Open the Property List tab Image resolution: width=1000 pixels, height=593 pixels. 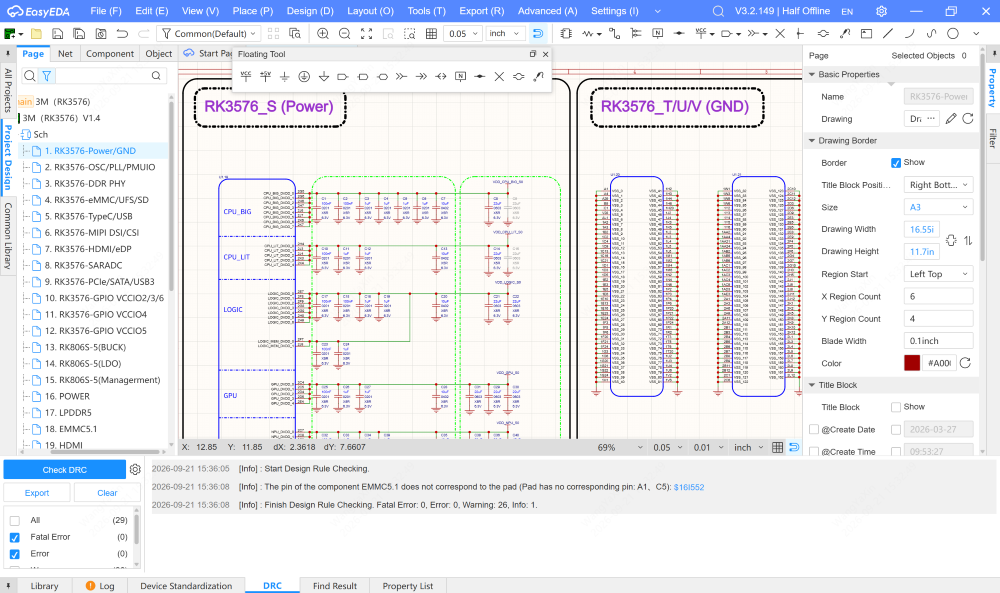pos(408,586)
